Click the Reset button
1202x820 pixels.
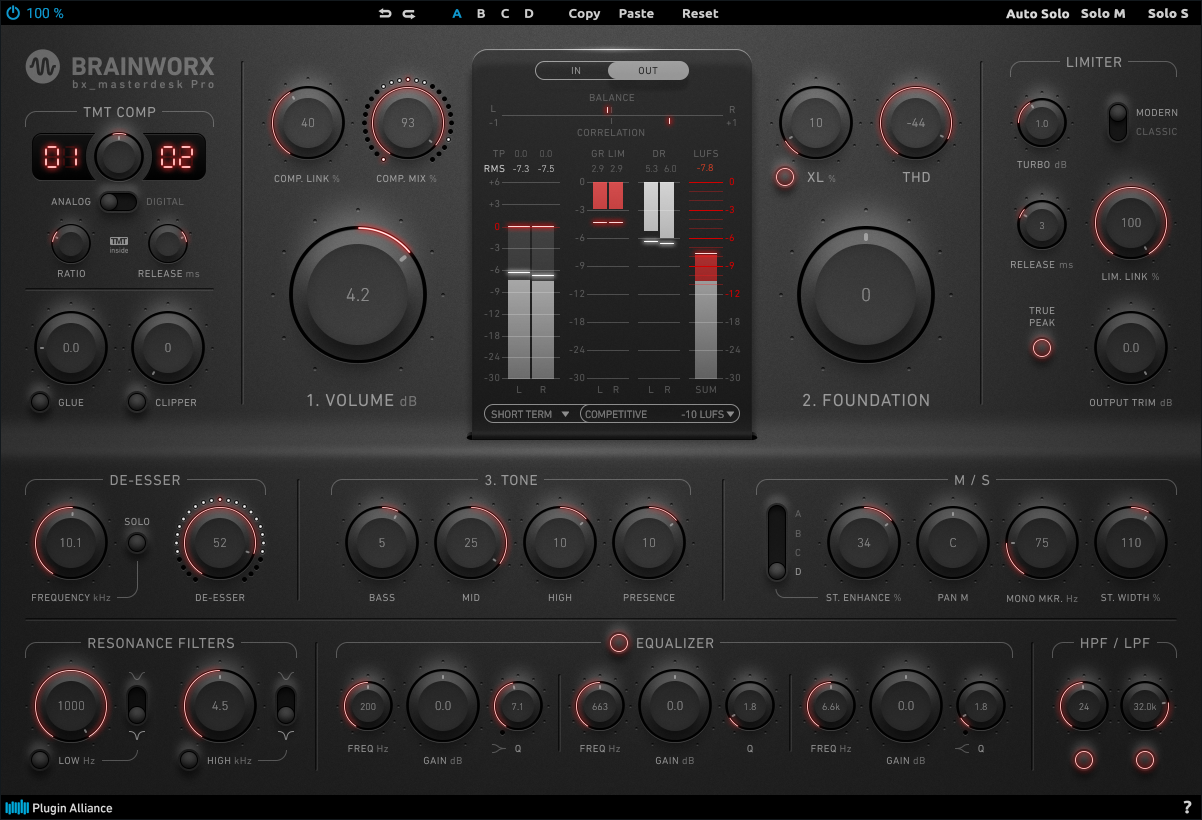click(x=700, y=14)
